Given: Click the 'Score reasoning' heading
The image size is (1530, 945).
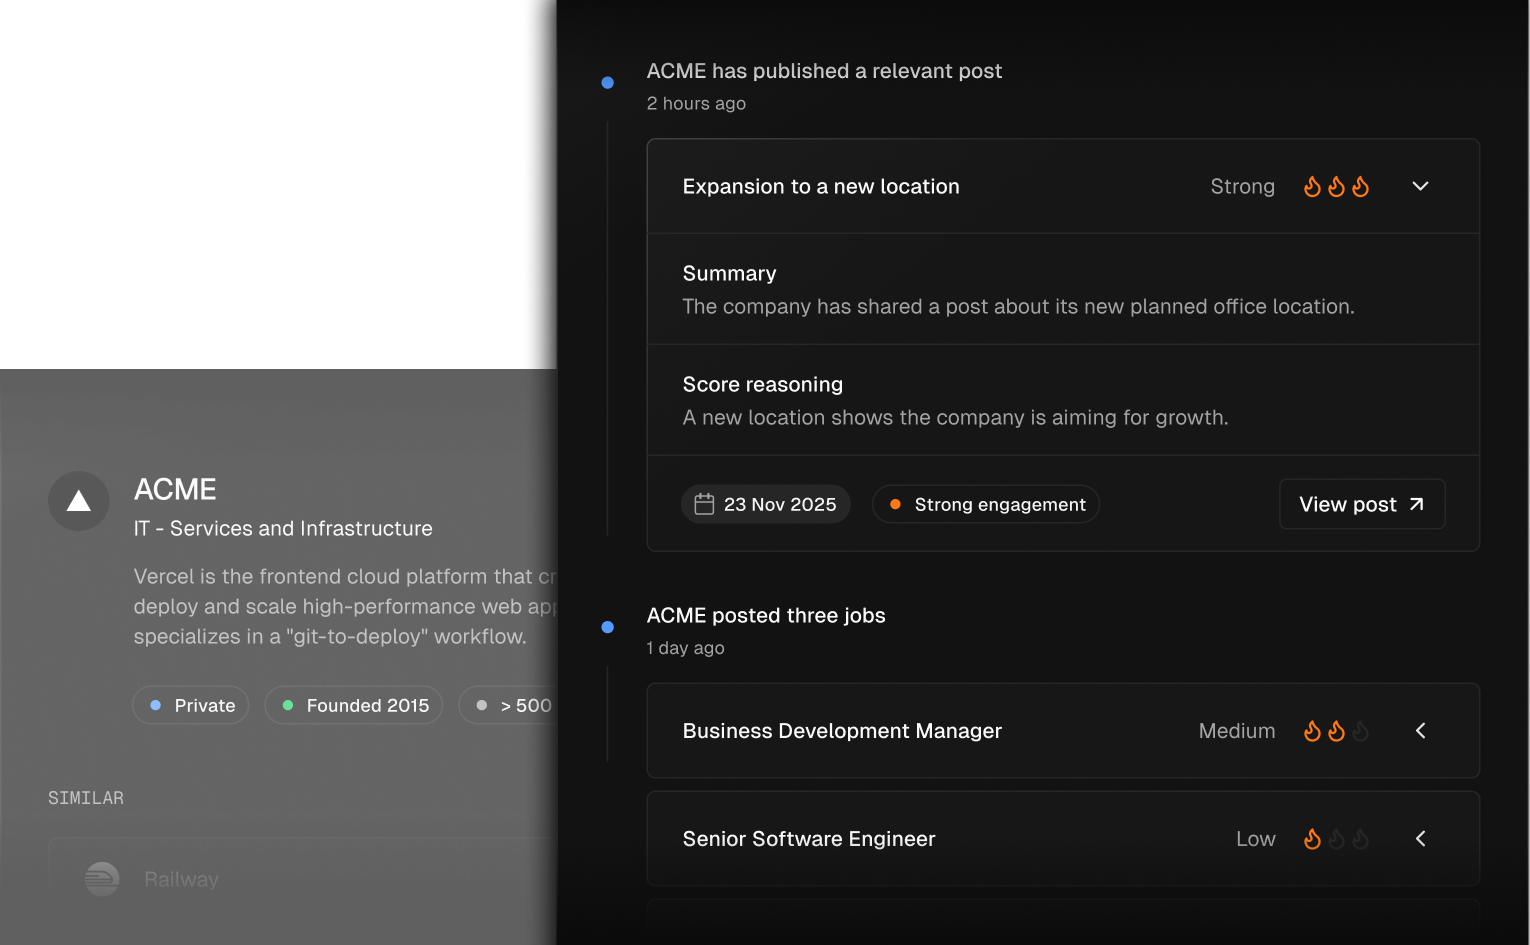Looking at the screenshot, I should point(763,384).
